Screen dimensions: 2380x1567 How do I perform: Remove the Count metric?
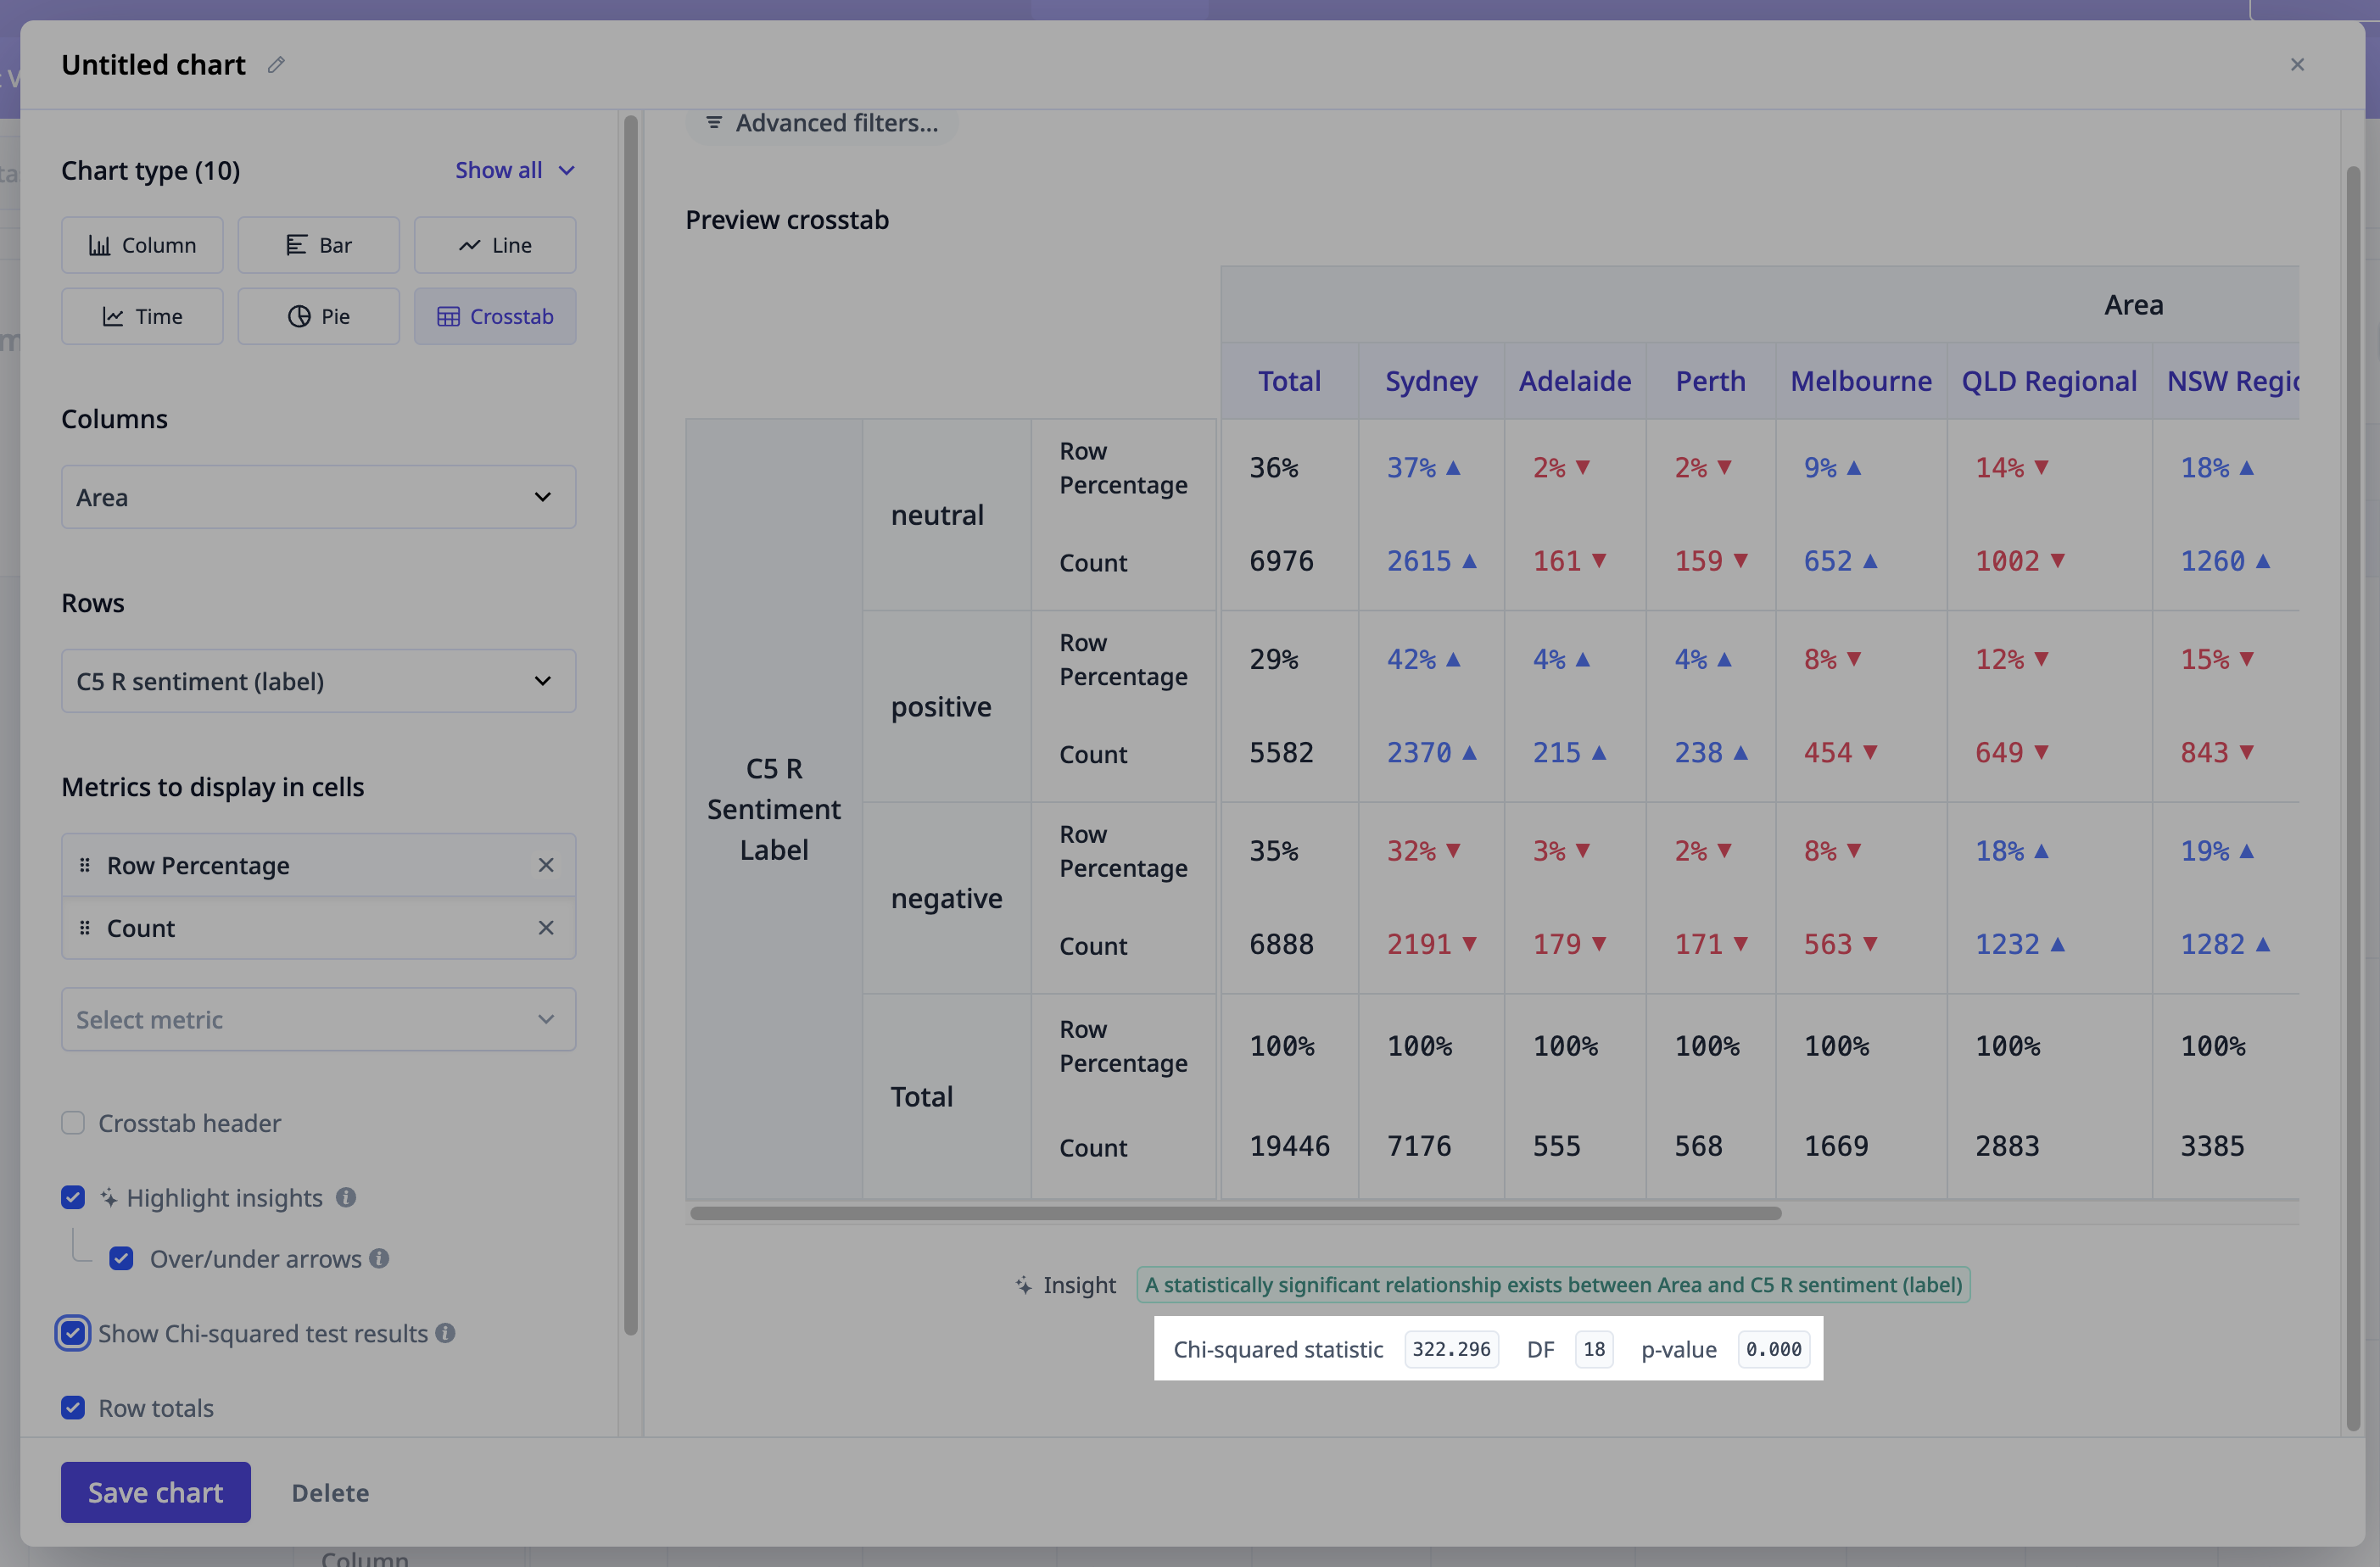546,928
